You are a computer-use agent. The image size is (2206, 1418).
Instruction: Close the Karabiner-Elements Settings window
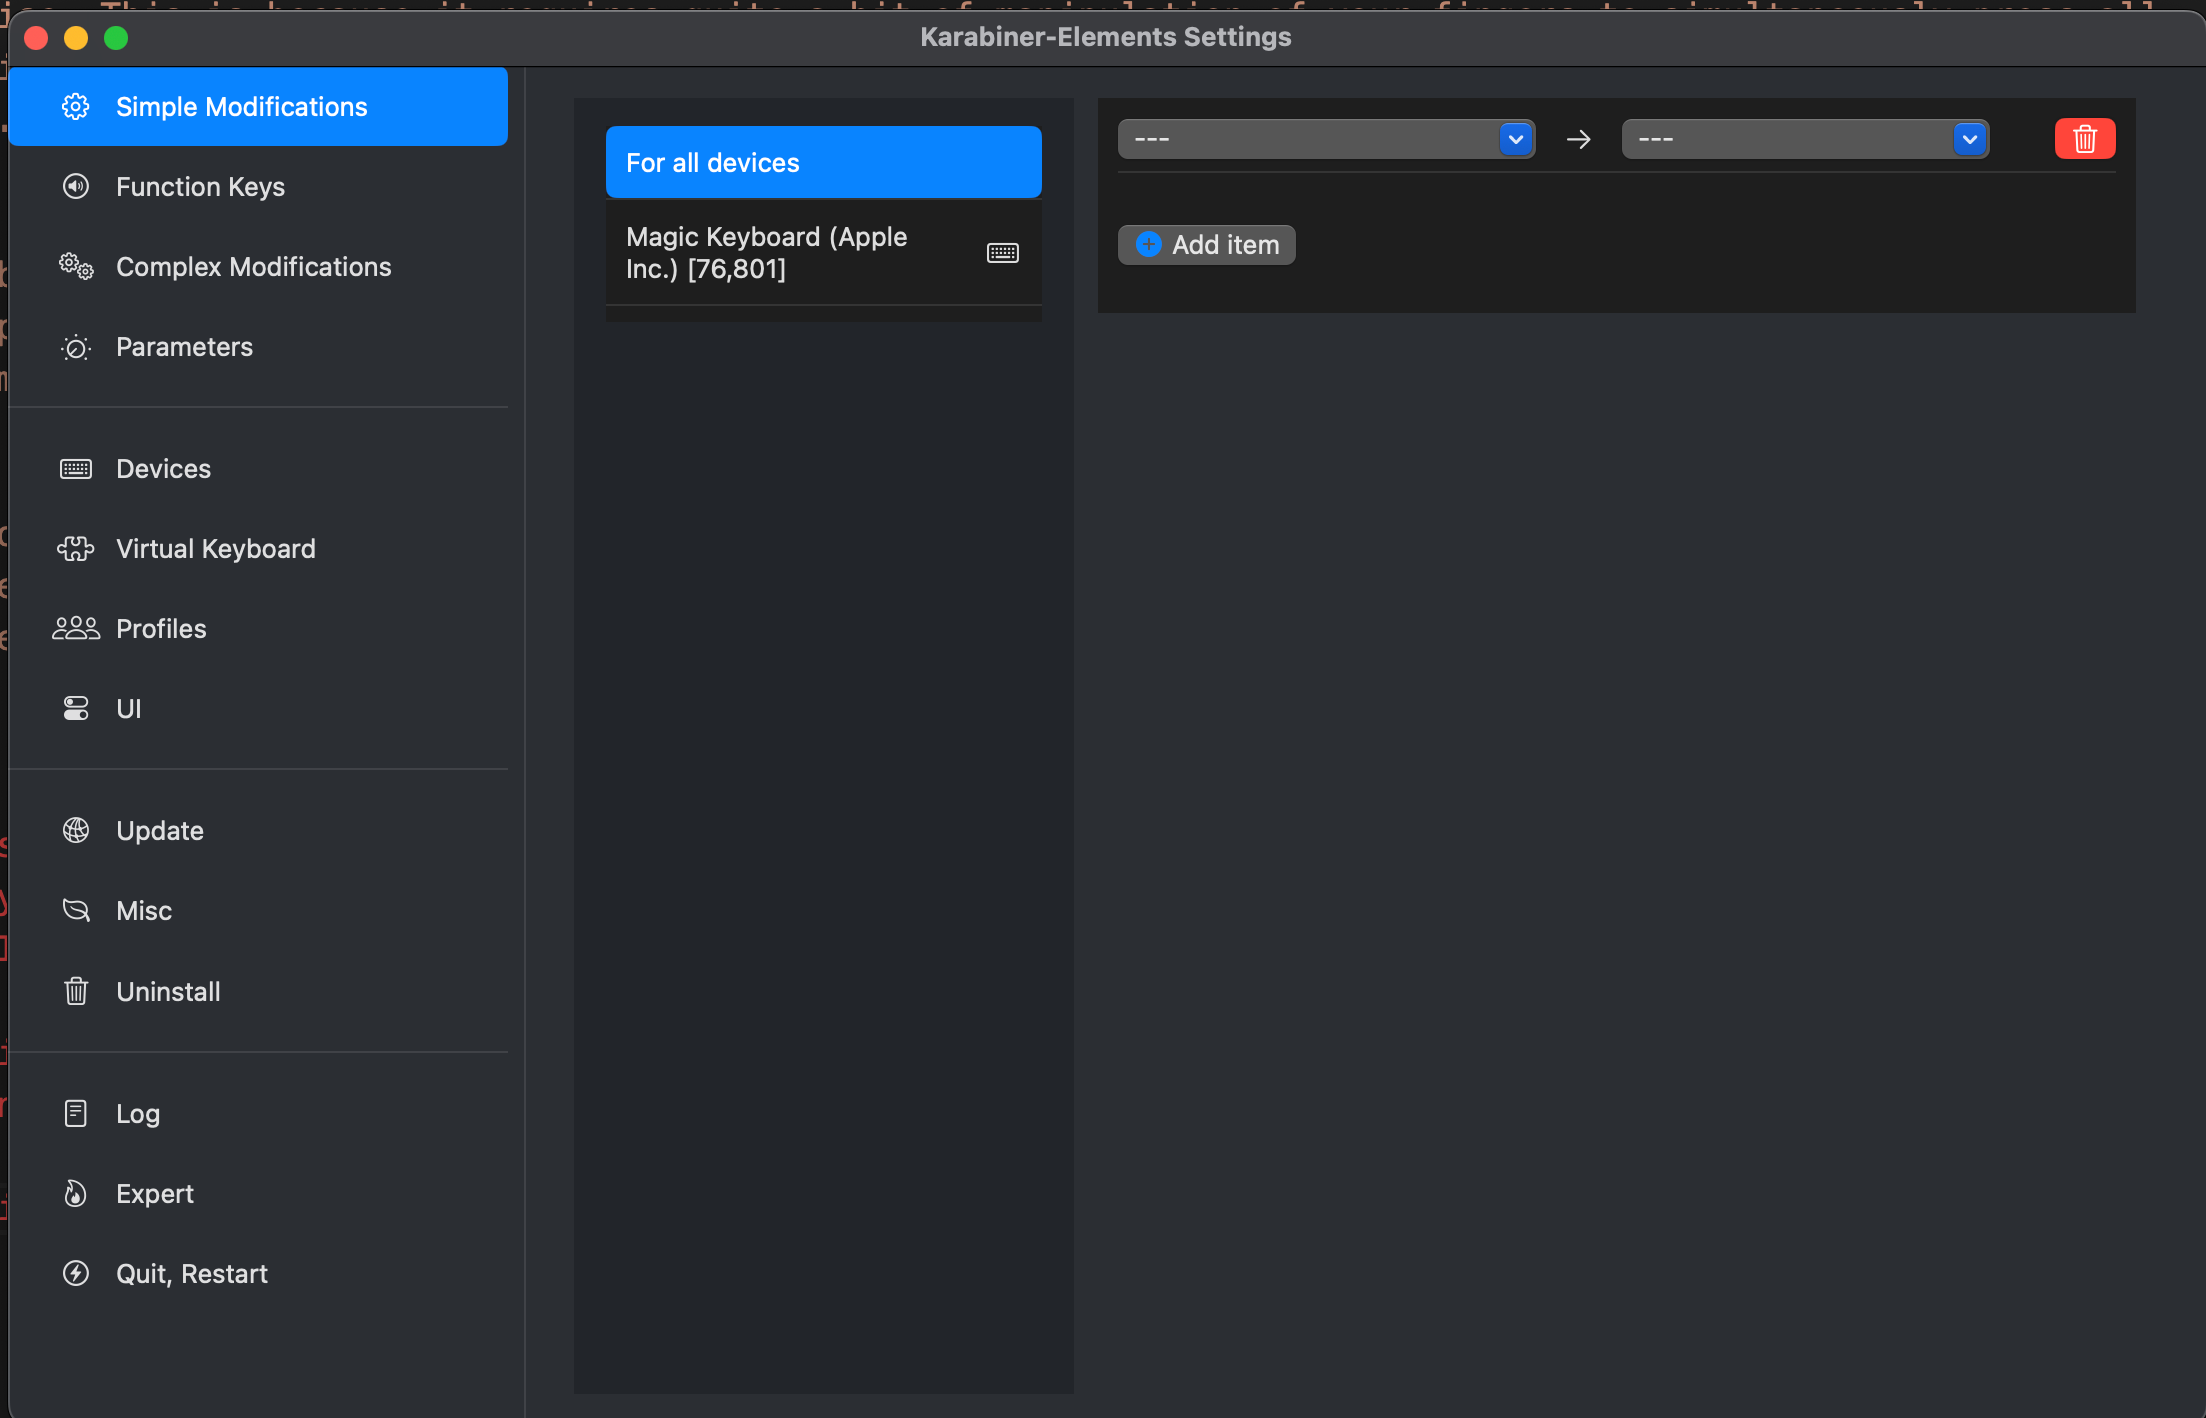tap(37, 38)
